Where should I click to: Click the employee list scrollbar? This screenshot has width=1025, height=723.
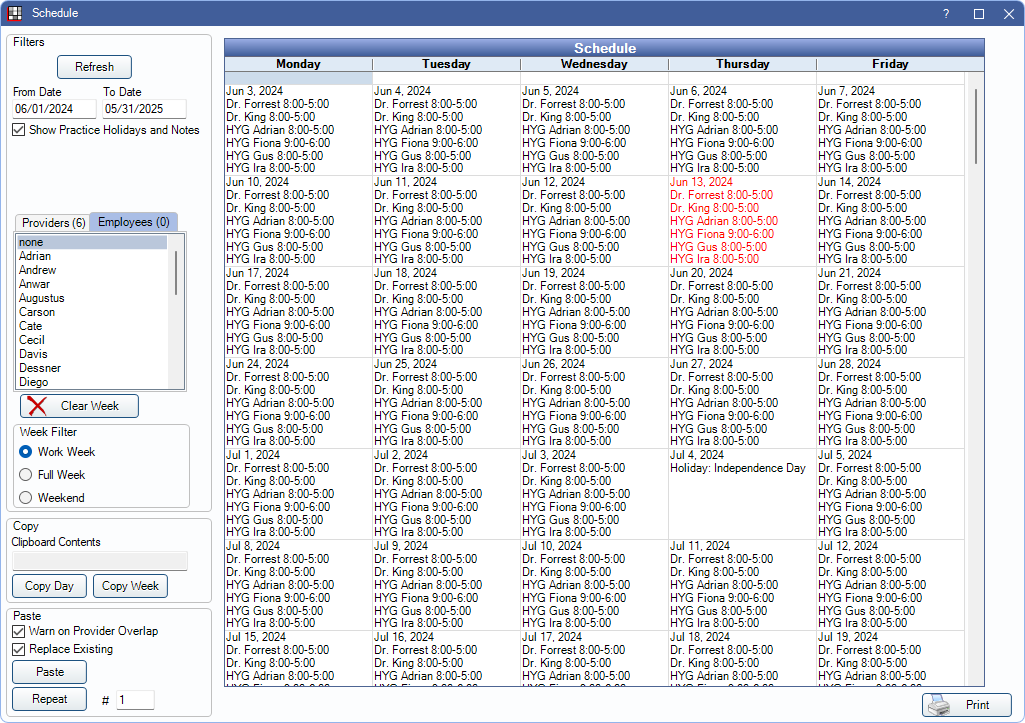tap(177, 272)
